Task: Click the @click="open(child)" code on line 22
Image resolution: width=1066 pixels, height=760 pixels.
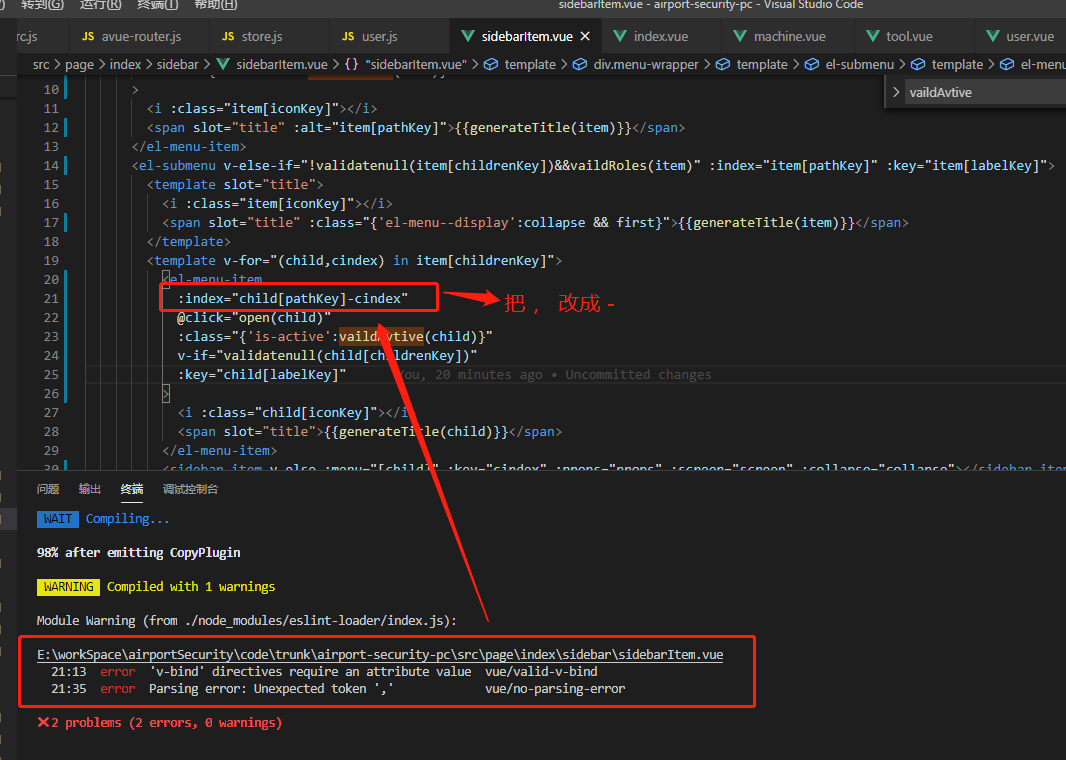Action: pyautogui.click(x=254, y=317)
